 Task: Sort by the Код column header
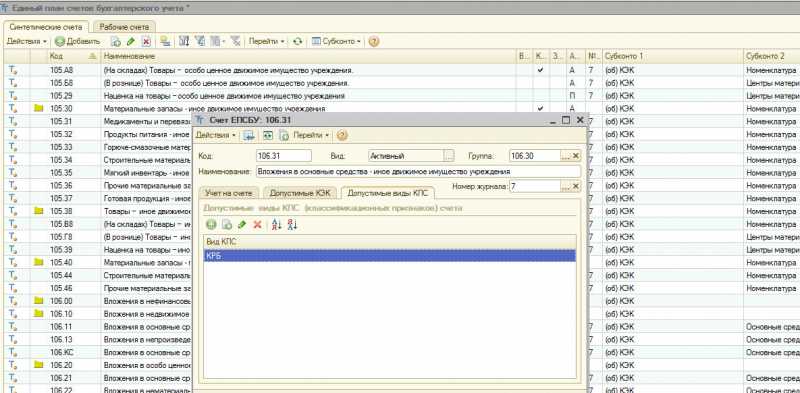(x=73, y=56)
